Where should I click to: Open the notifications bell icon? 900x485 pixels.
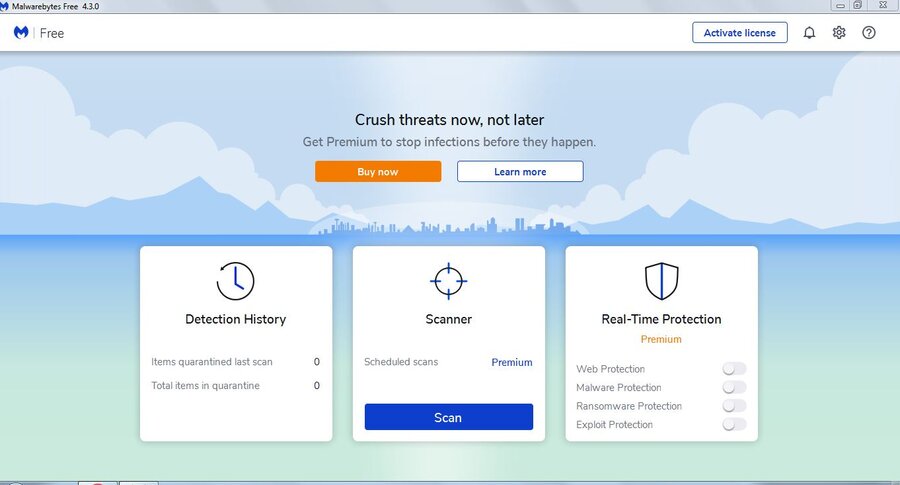tap(809, 33)
